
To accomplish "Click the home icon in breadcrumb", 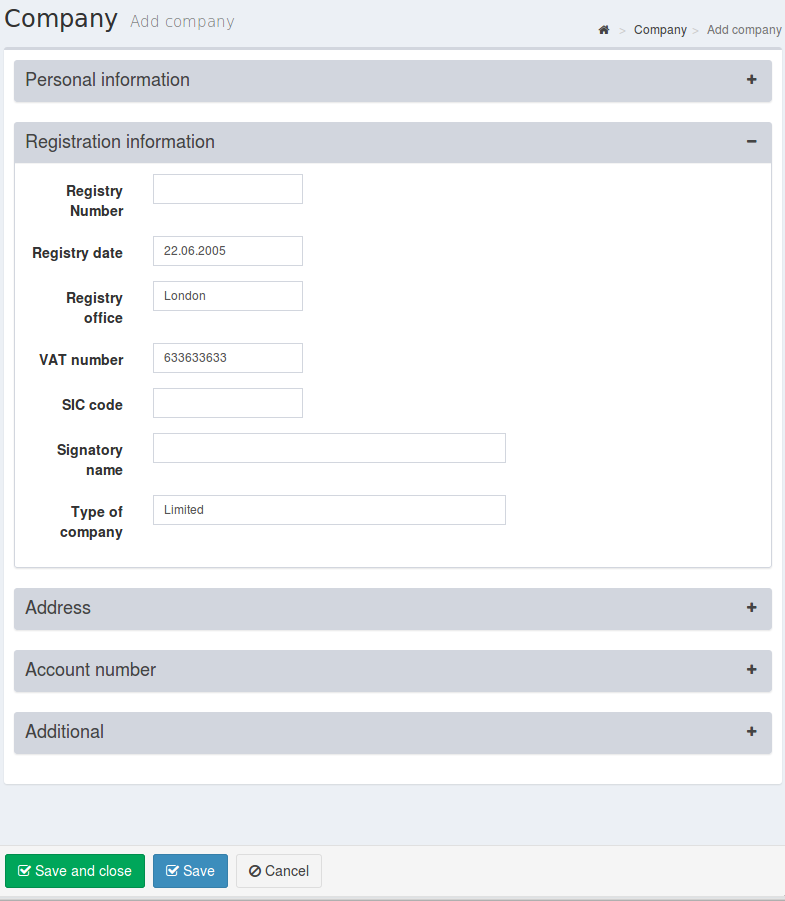I will coord(603,30).
